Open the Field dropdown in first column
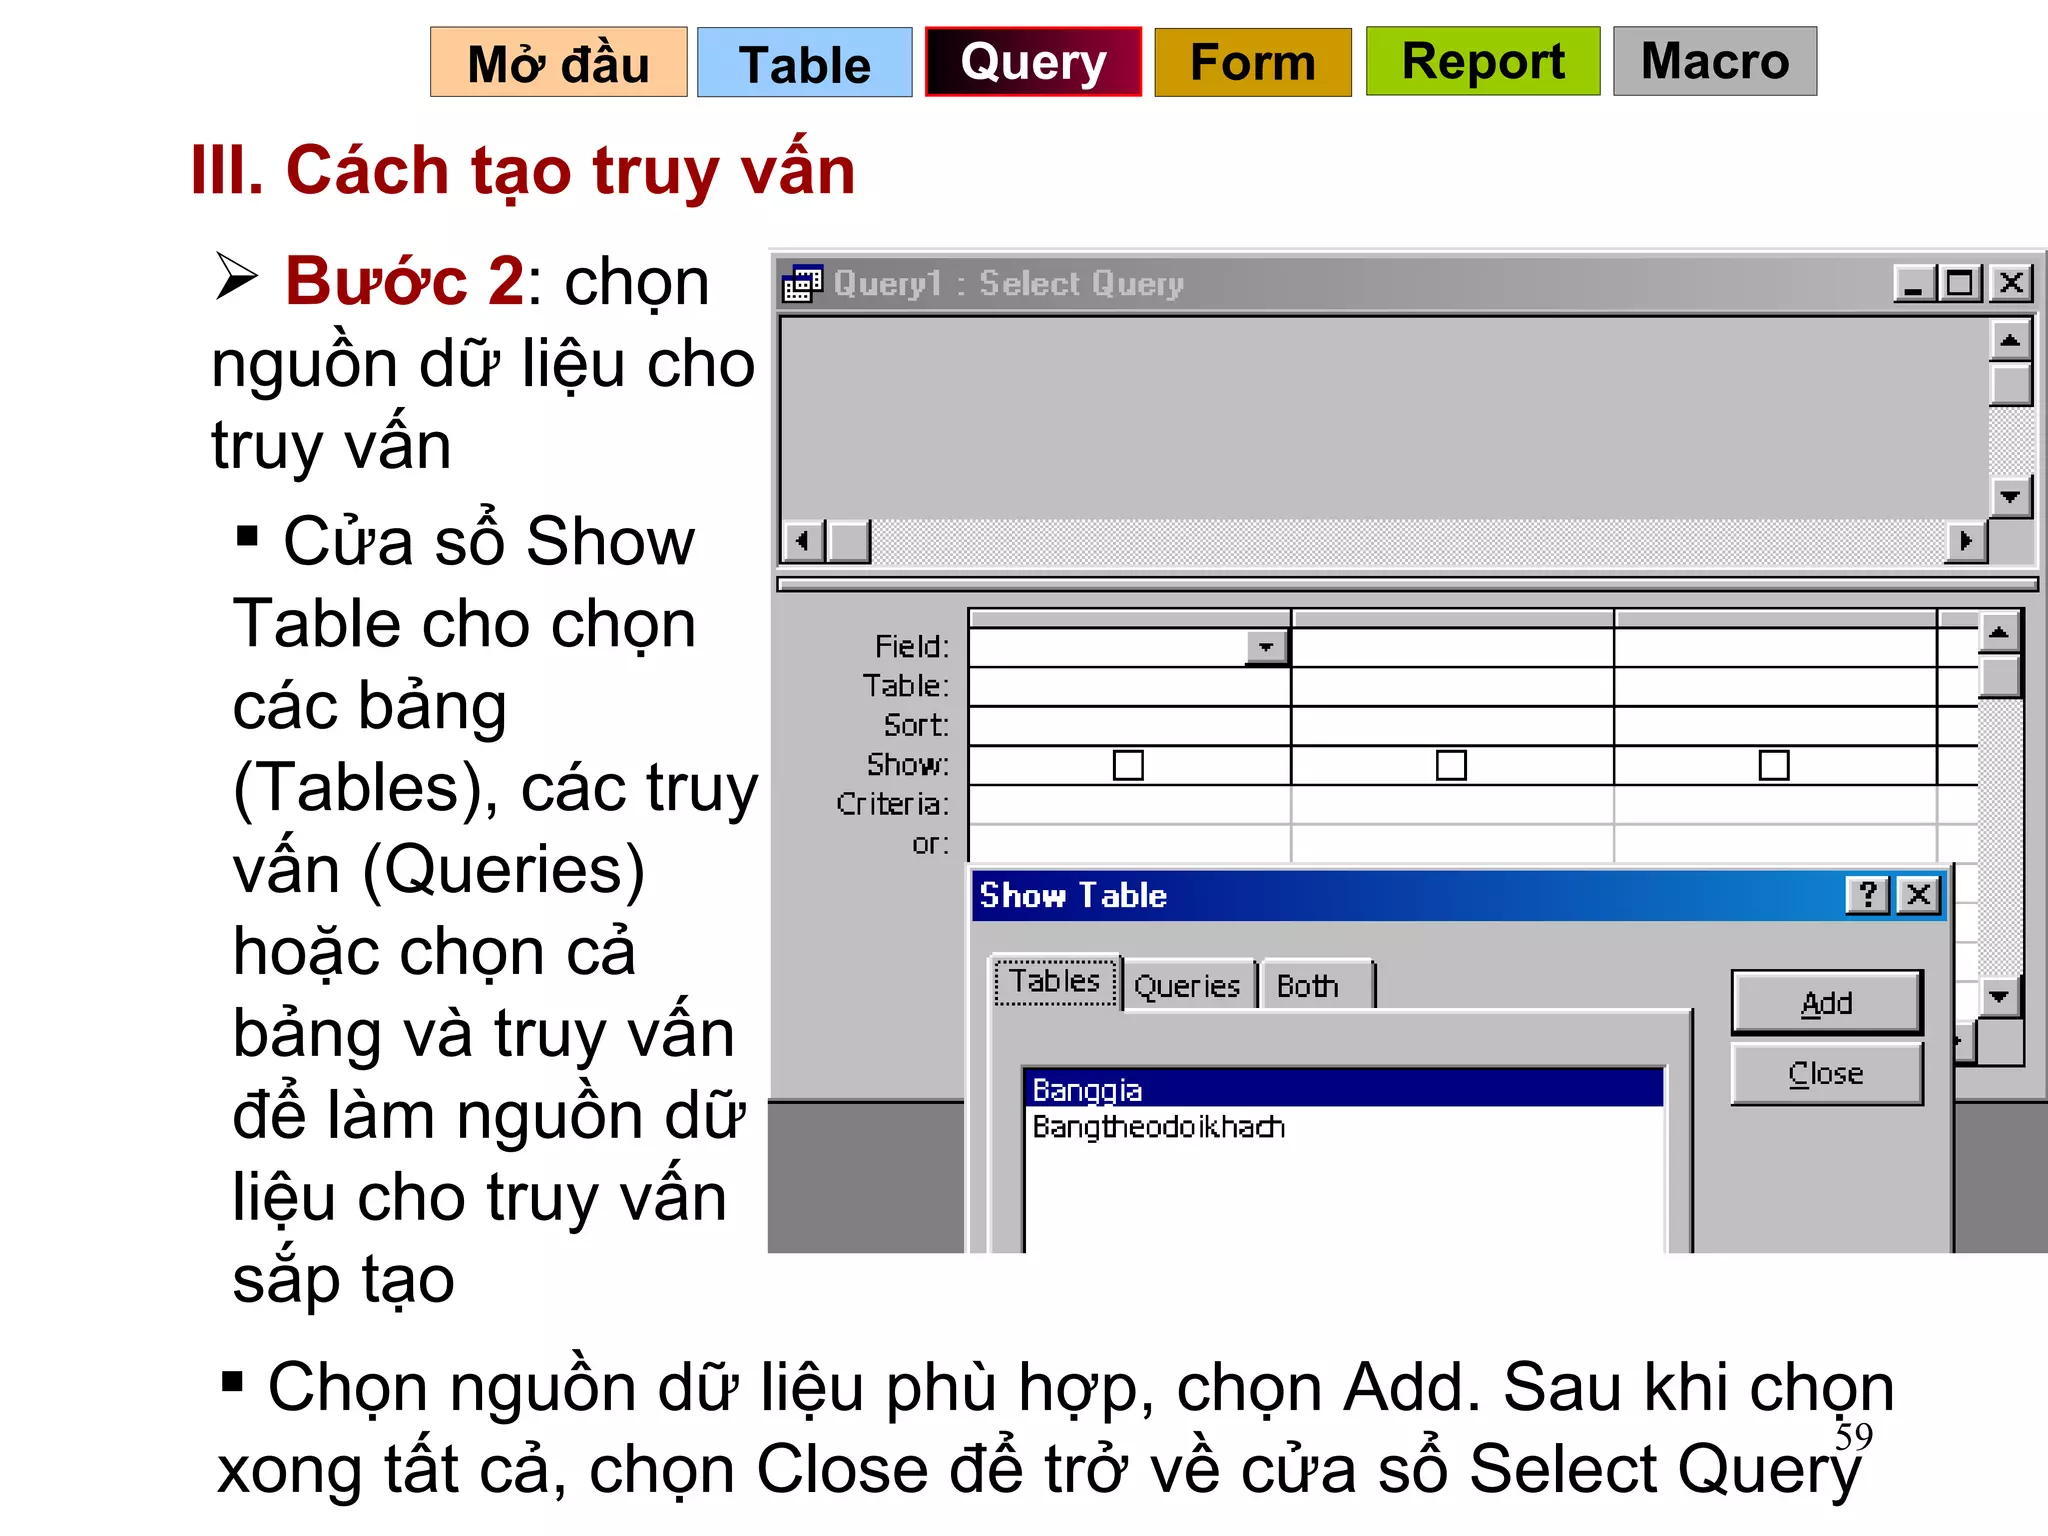2048x1536 pixels. (x=1266, y=647)
